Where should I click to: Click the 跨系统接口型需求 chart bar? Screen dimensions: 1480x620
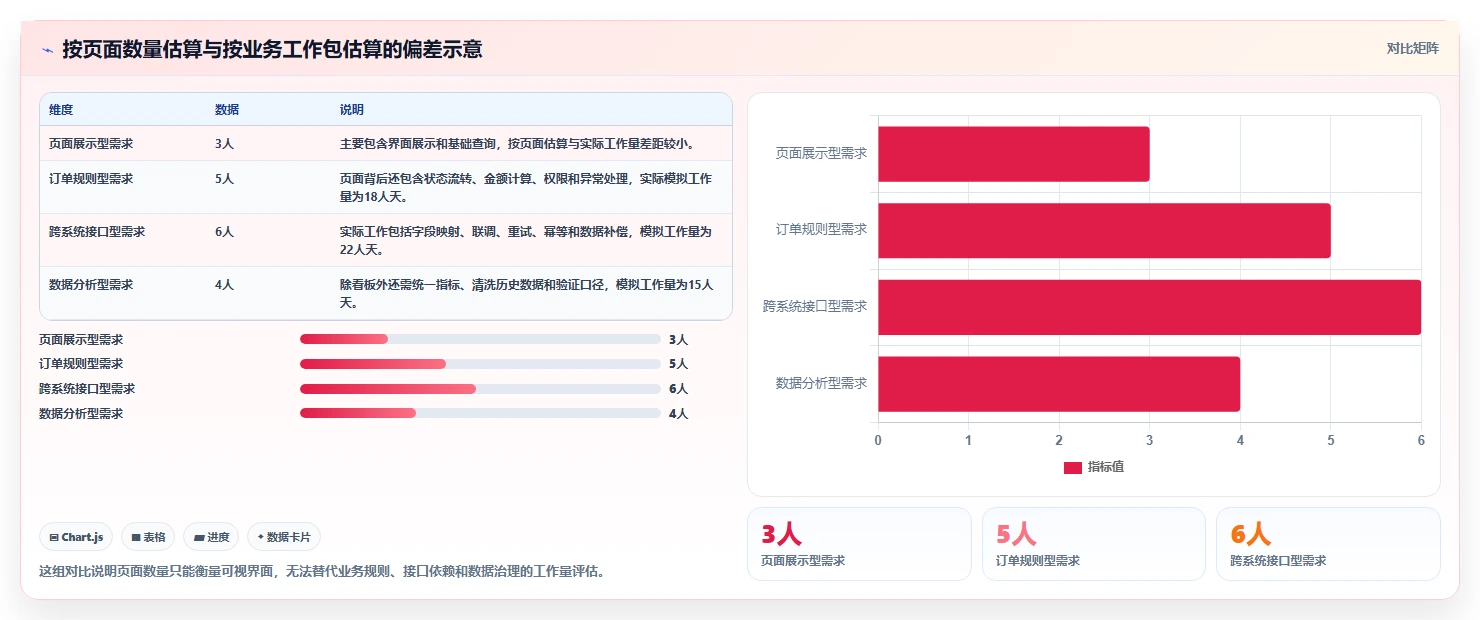(1149, 307)
